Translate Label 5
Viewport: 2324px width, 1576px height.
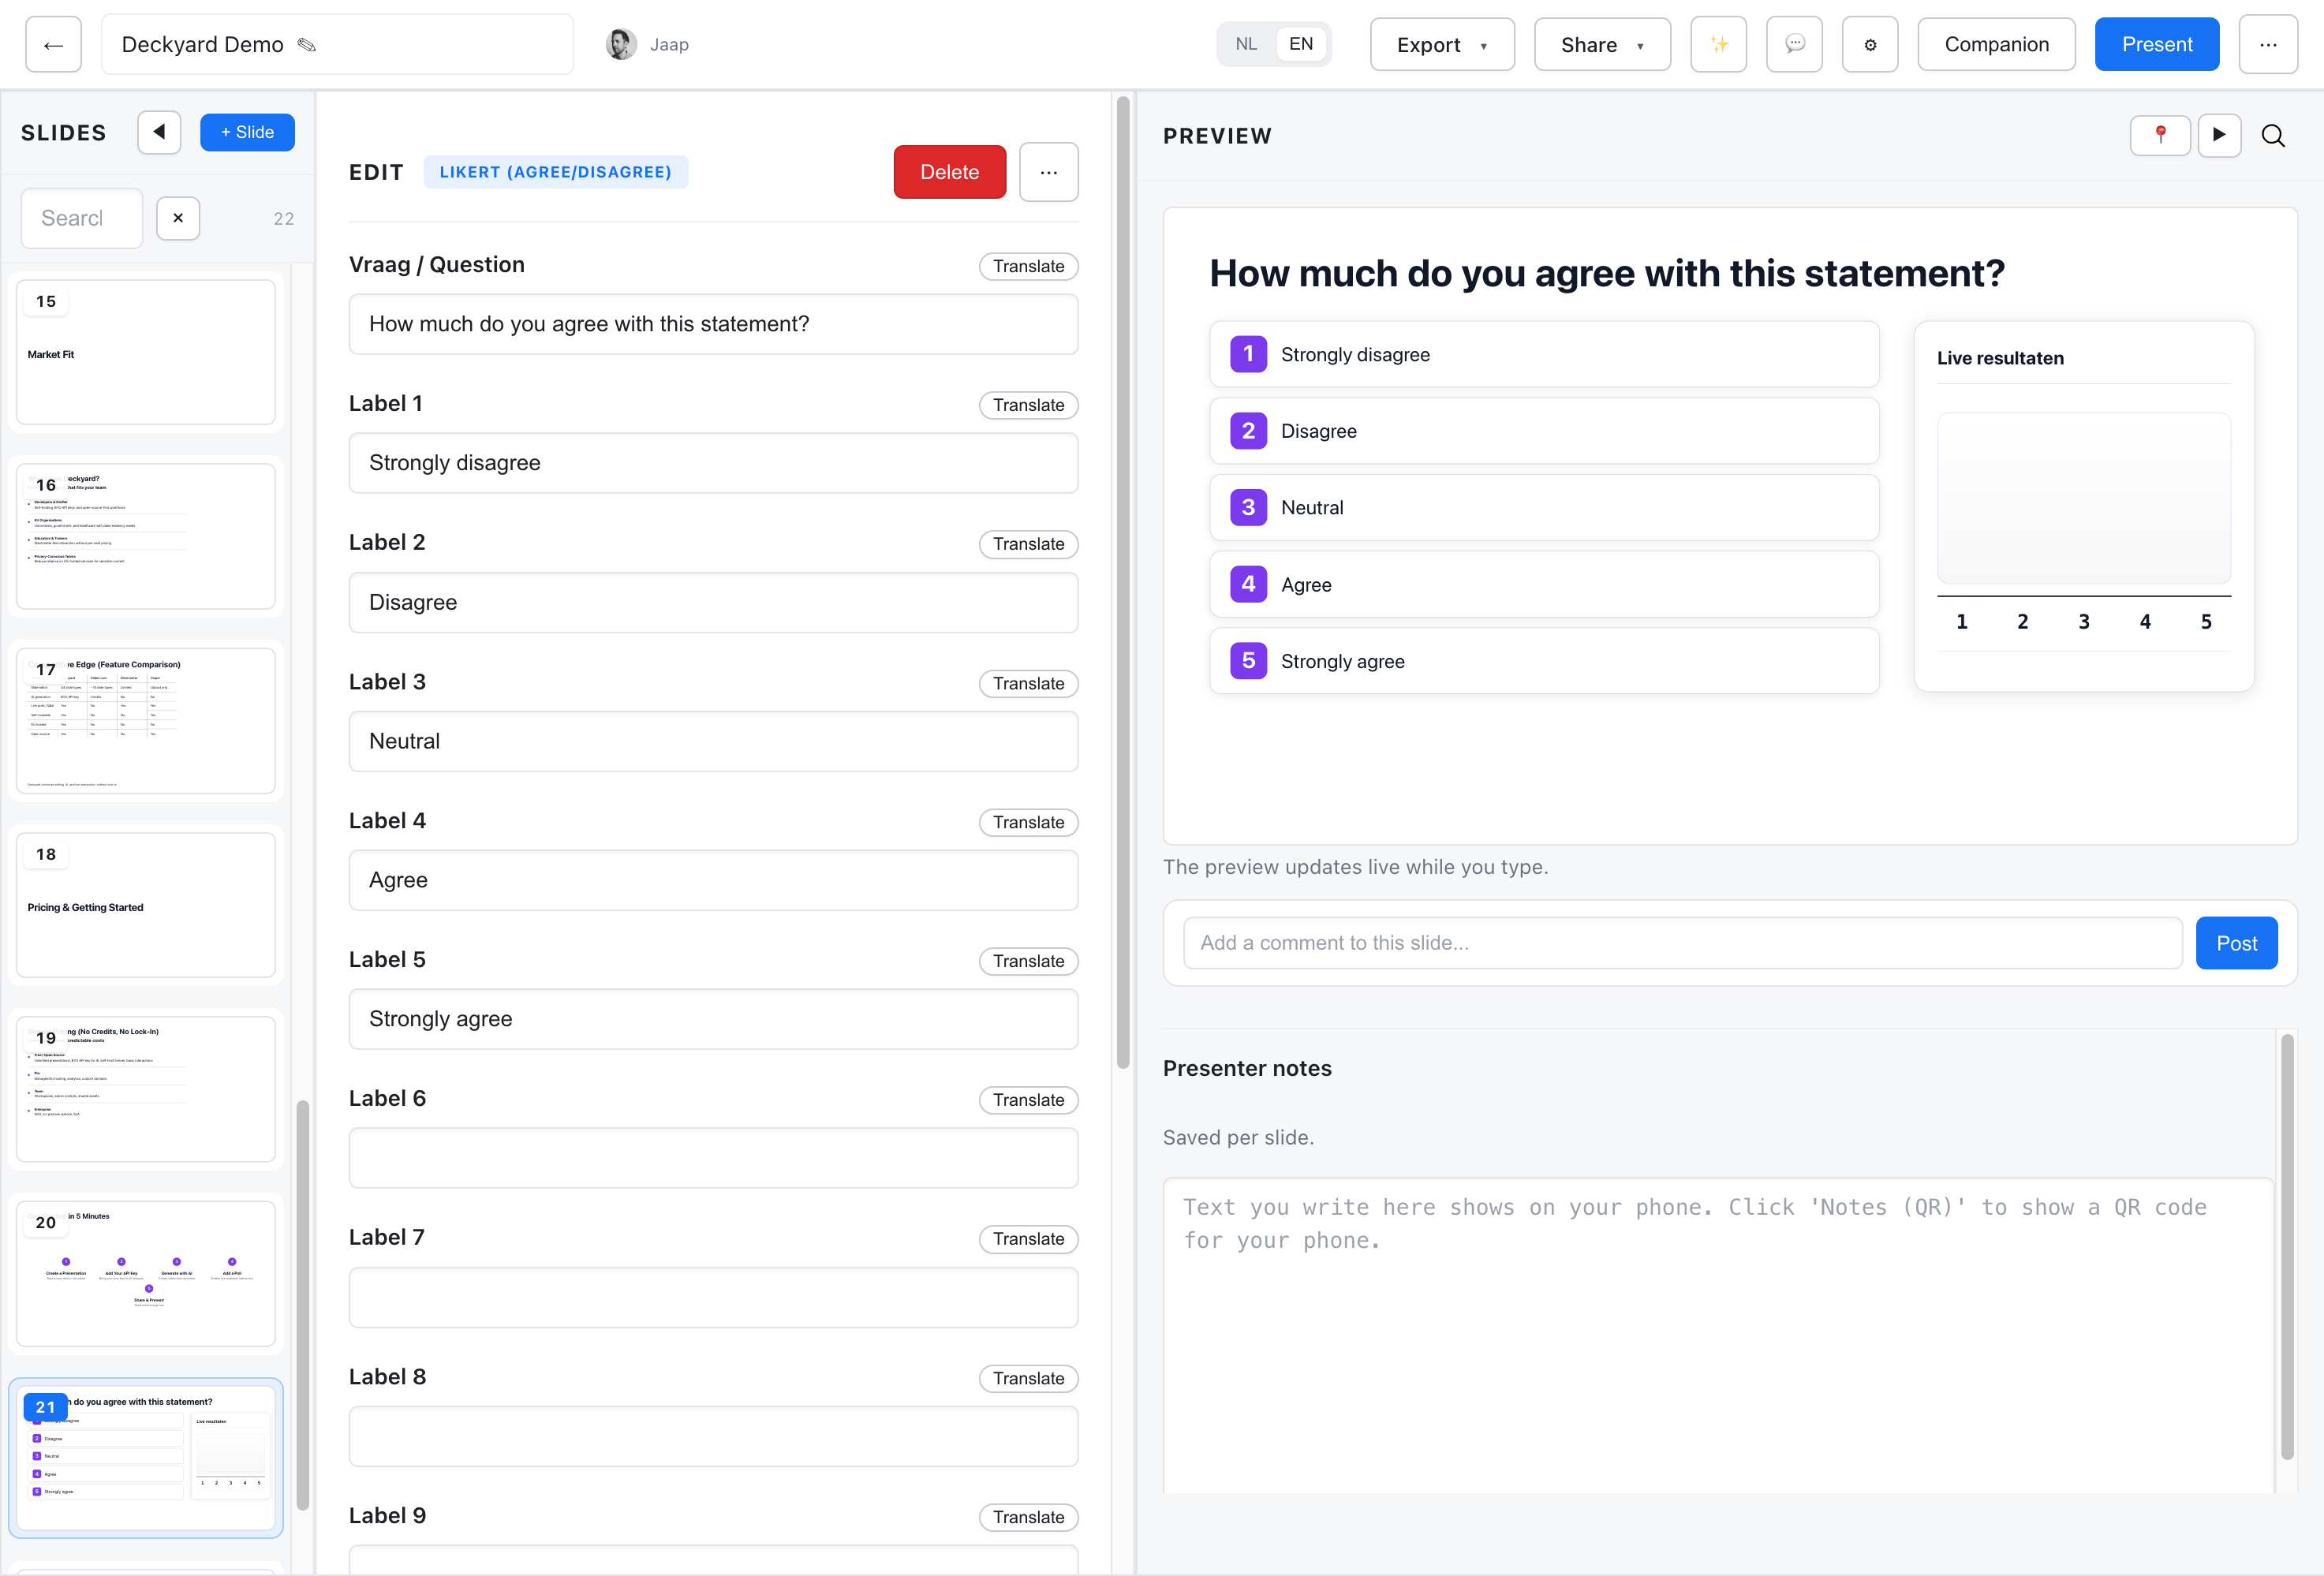[1028, 961]
